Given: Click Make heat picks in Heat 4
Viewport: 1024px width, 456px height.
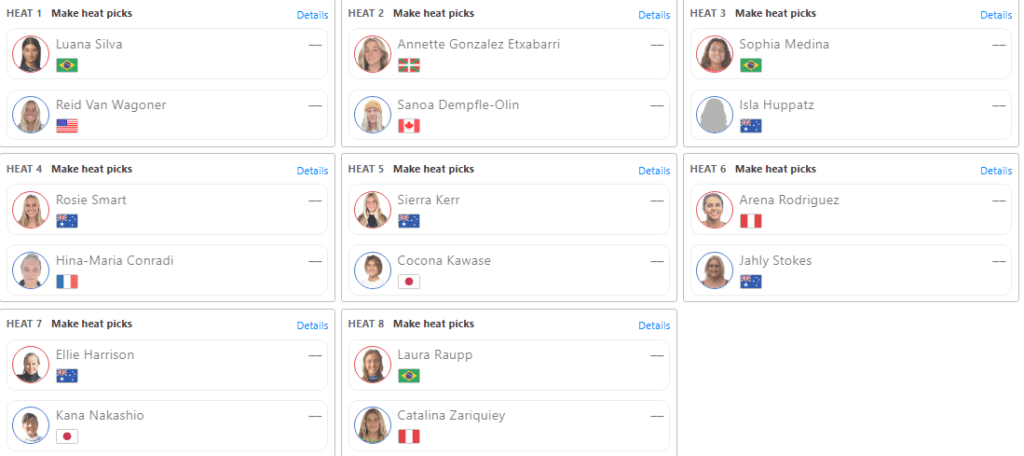Looking at the screenshot, I should click(x=92, y=169).
